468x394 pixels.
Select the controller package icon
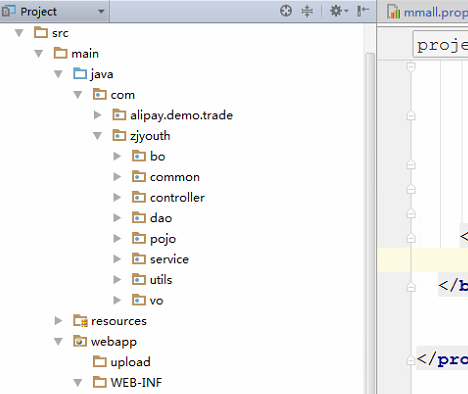pyautogui.click(x=139, y=197)
